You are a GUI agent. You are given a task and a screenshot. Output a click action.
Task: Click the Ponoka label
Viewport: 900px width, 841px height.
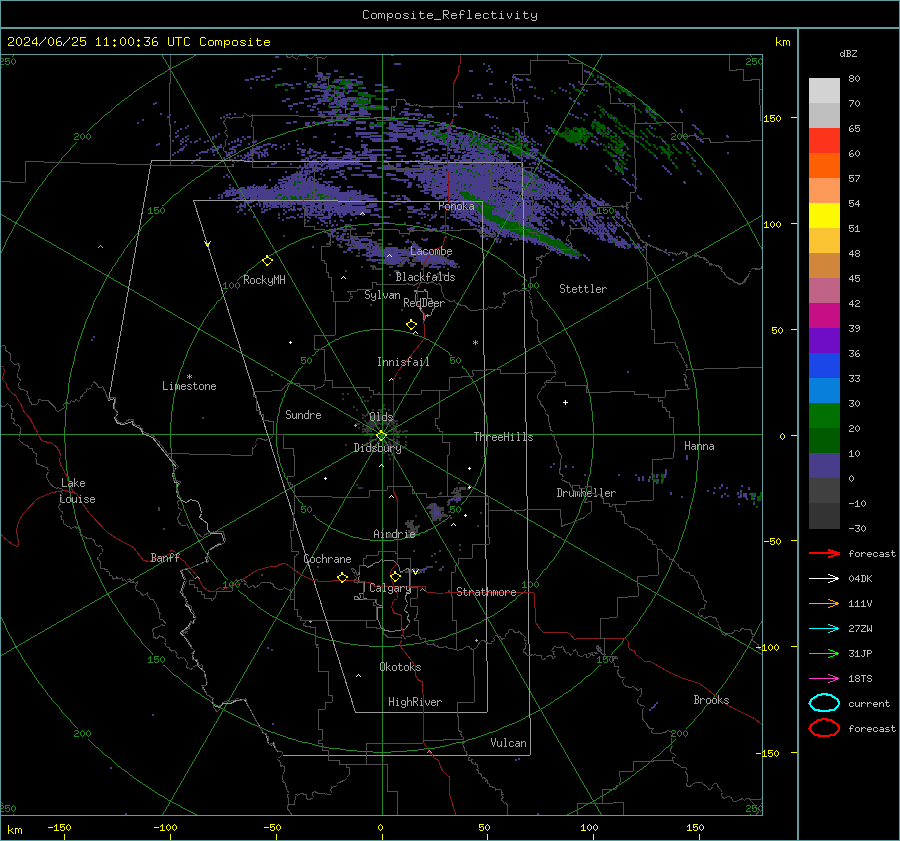click(456, 206)
